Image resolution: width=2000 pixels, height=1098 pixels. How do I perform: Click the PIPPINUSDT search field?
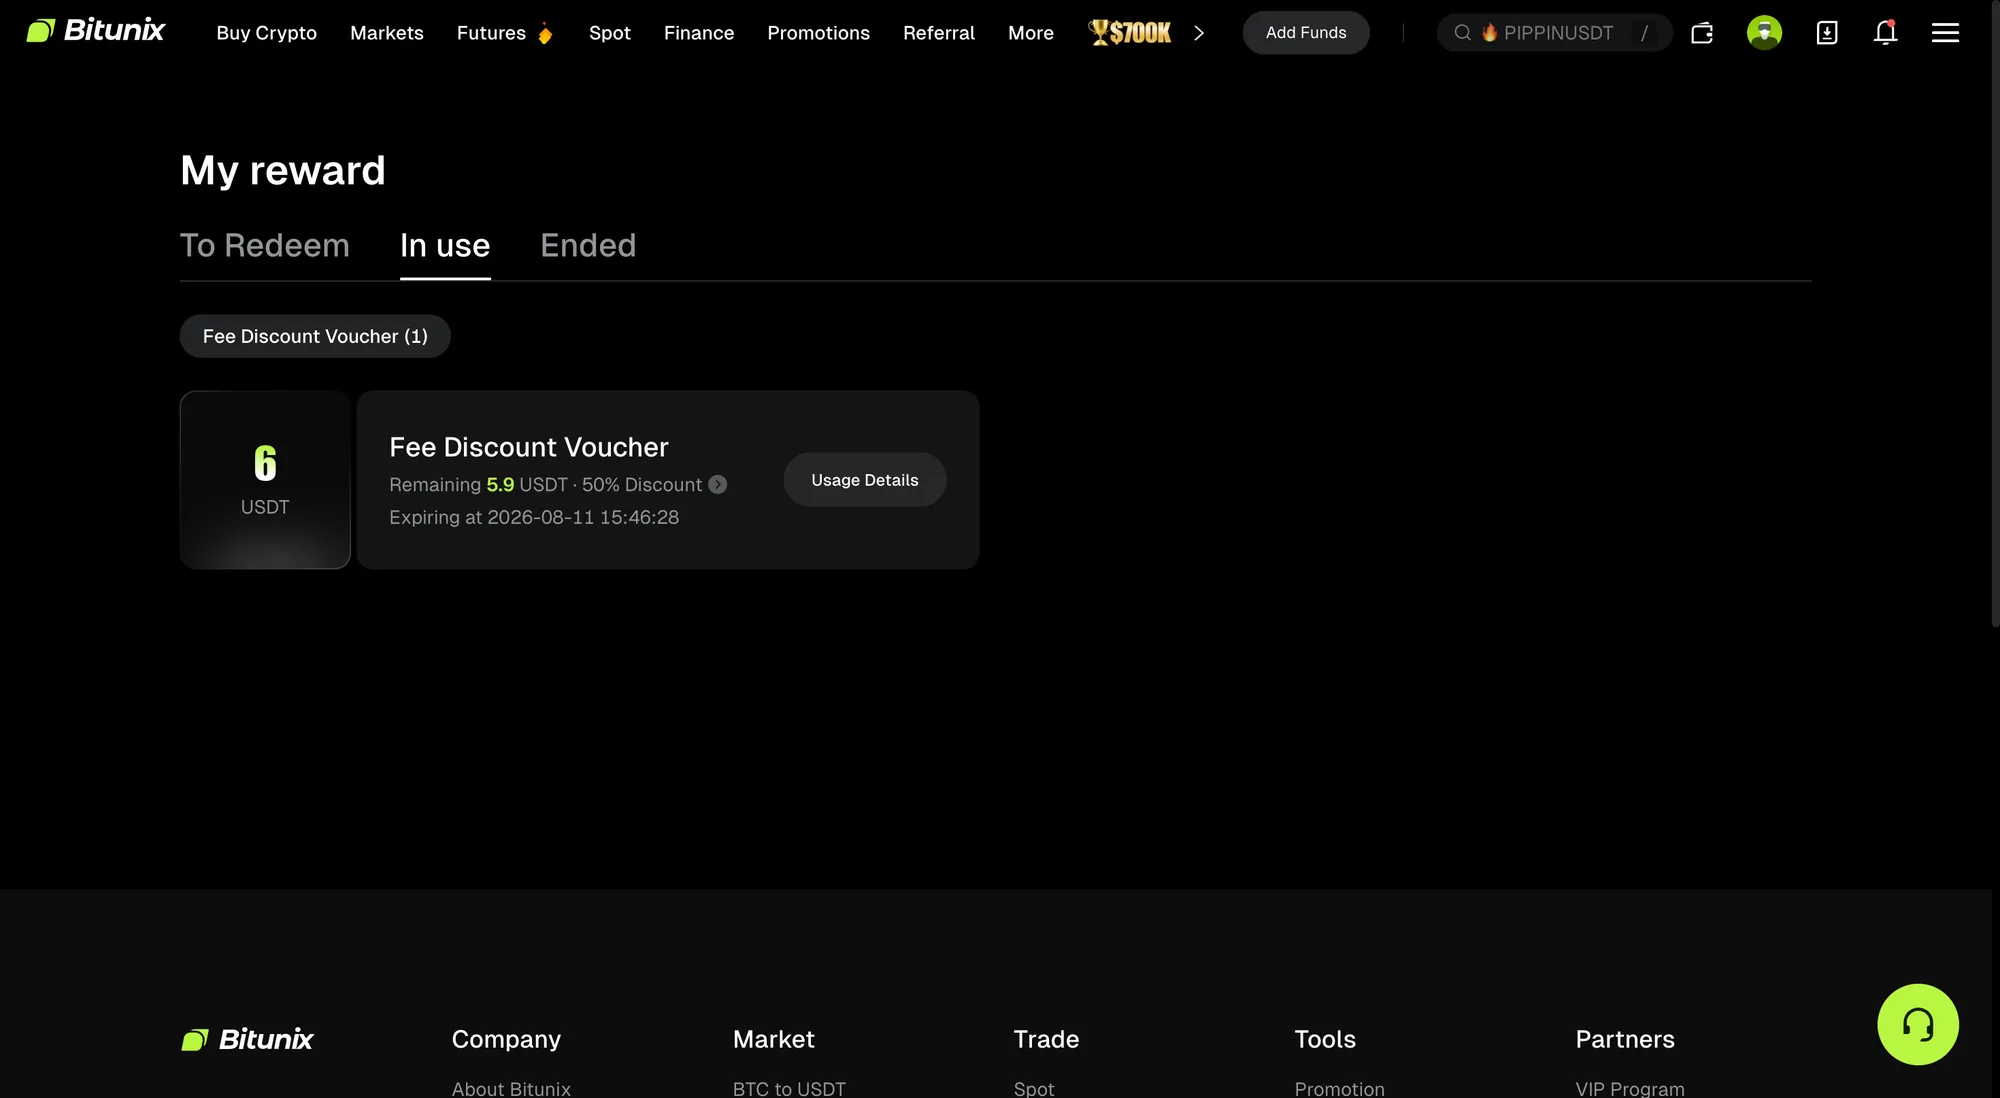click(x=1554, y=33)
